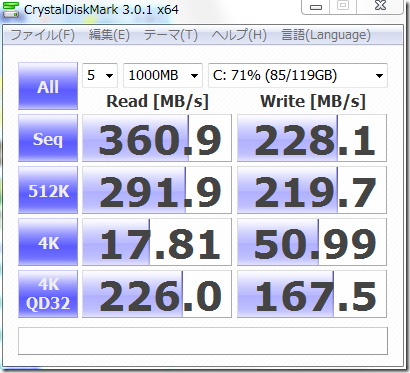Image resolution: width=410 pixels, height=373 pixels.
Task: Open the ヘルプ(H) menu
Action: coord(239,35)
